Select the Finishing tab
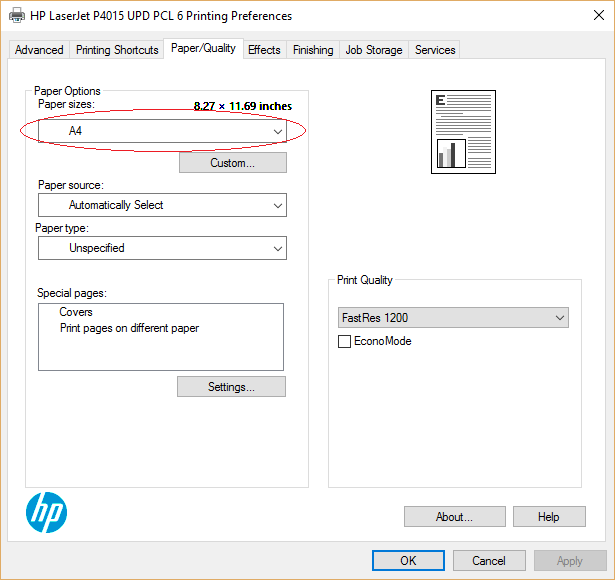Image resolution: width=615 pixels, height=580 pixels. pos(313,50)
